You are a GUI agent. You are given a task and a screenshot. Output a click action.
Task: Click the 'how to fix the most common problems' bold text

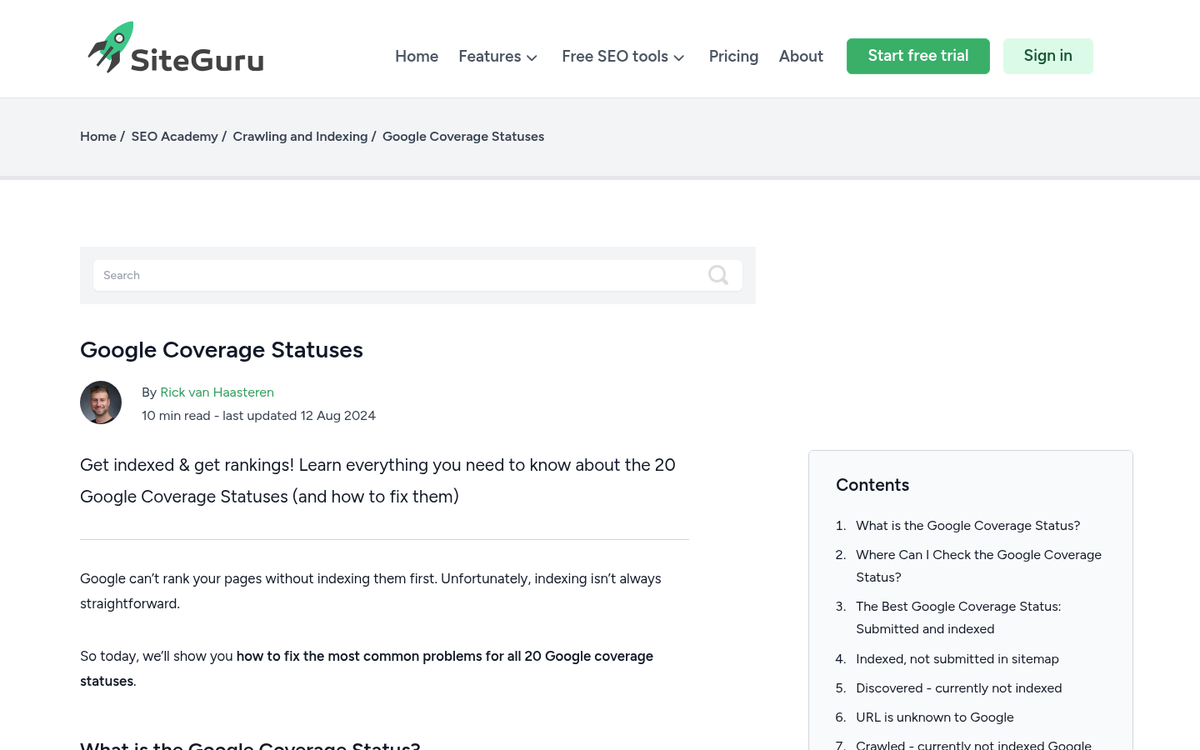(x=367, y=668)
